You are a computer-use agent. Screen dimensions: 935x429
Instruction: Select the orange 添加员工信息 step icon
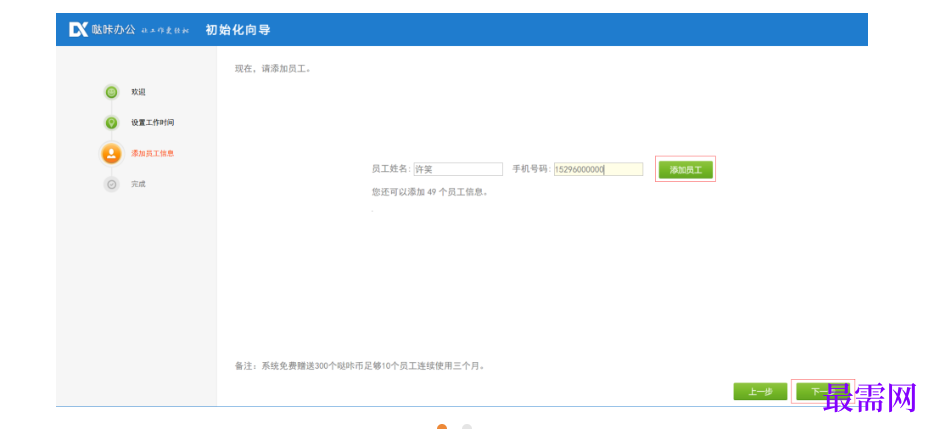[112, 153]
